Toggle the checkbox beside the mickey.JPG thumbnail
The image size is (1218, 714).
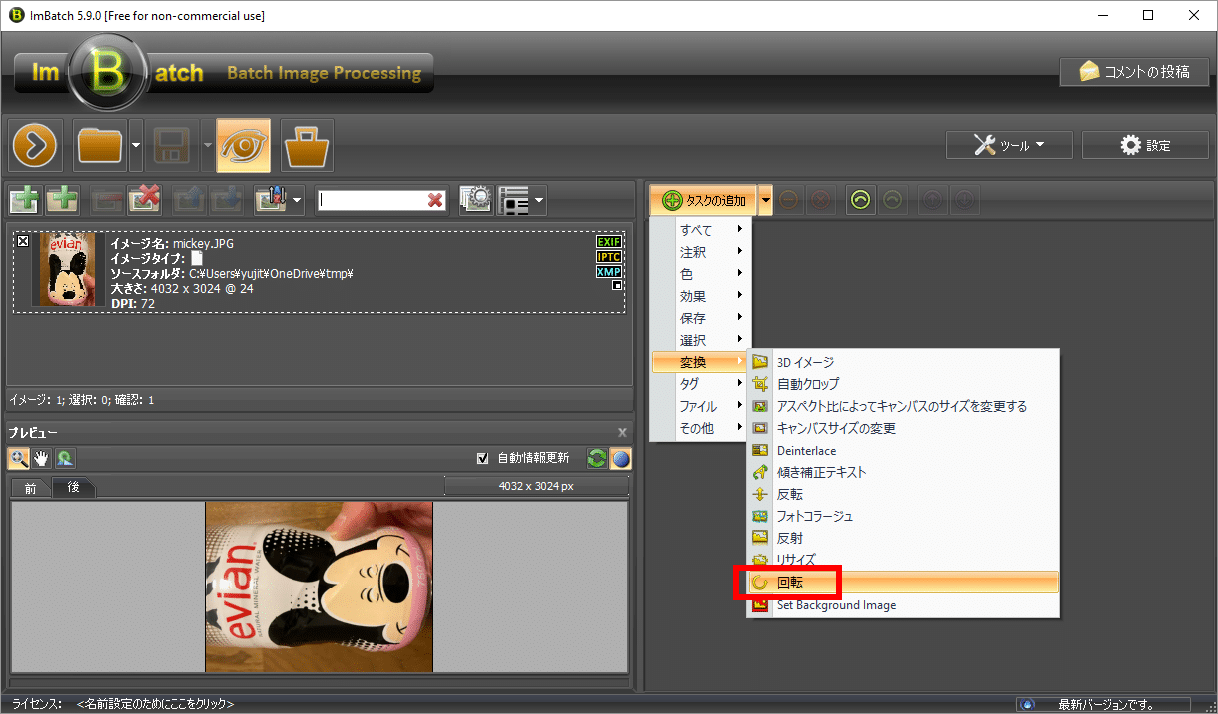point(23,241)
